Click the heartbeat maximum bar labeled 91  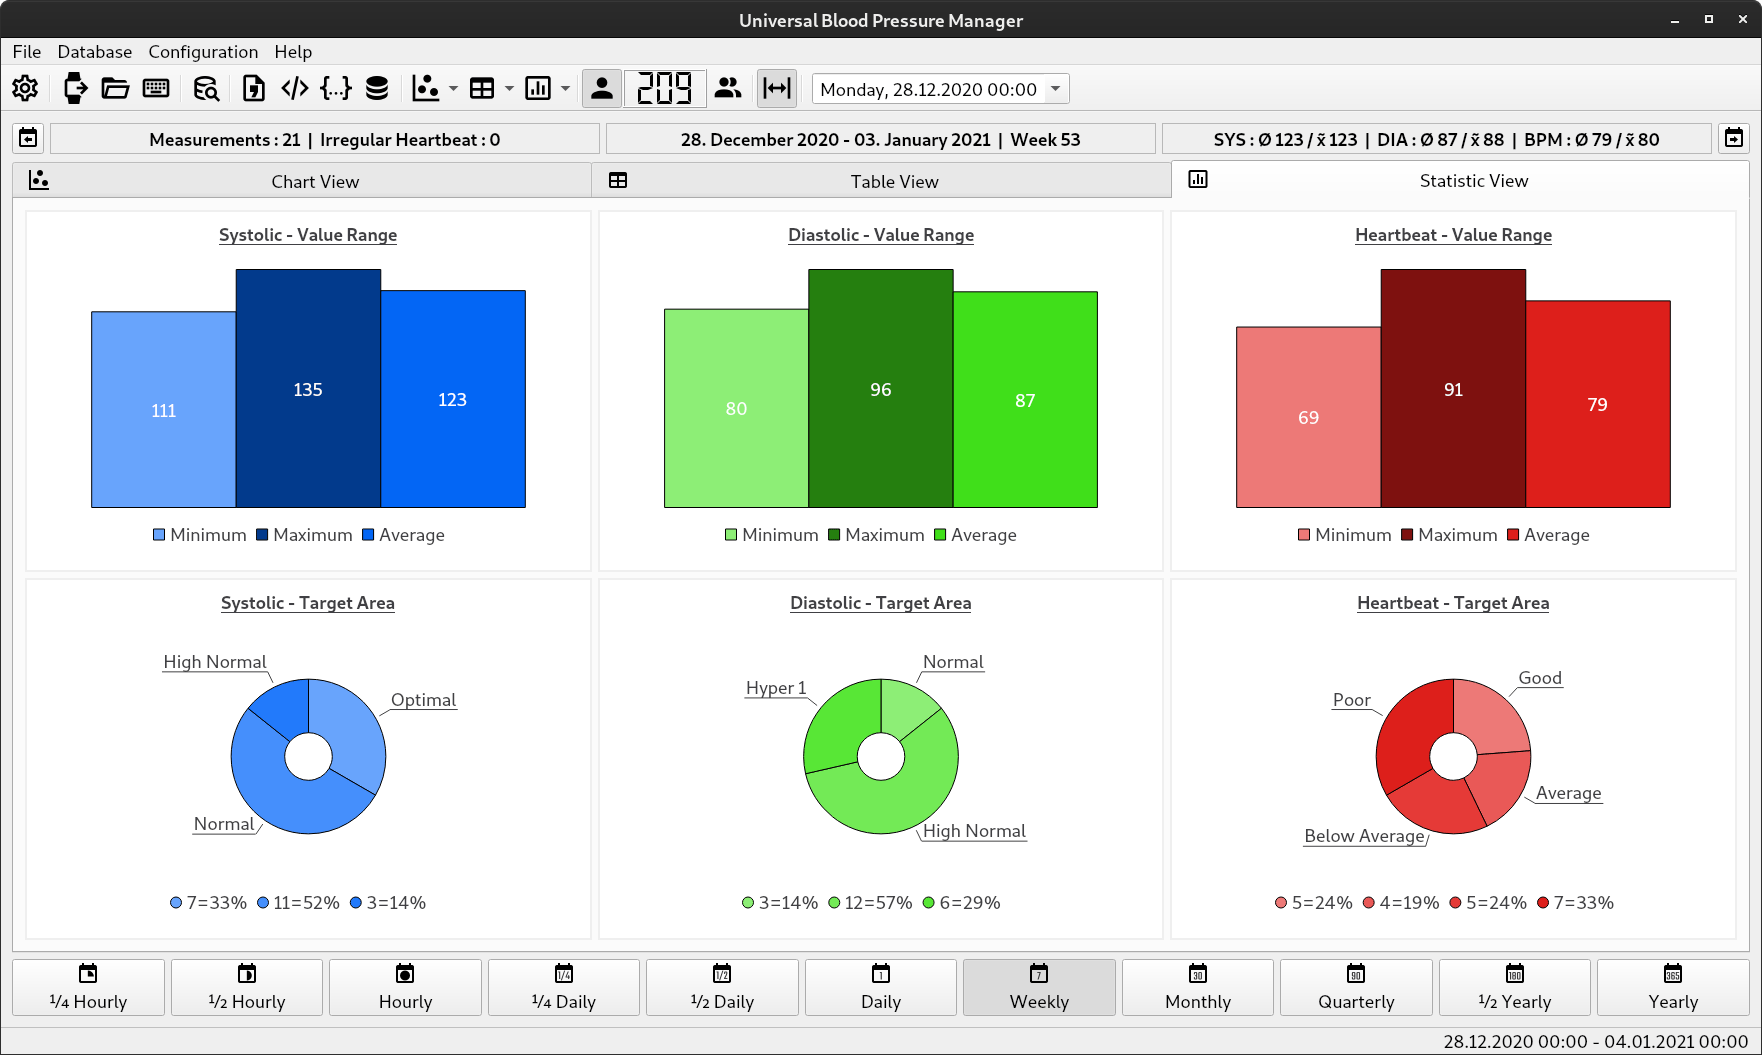pyautogui.click(x=1453, y=388)
